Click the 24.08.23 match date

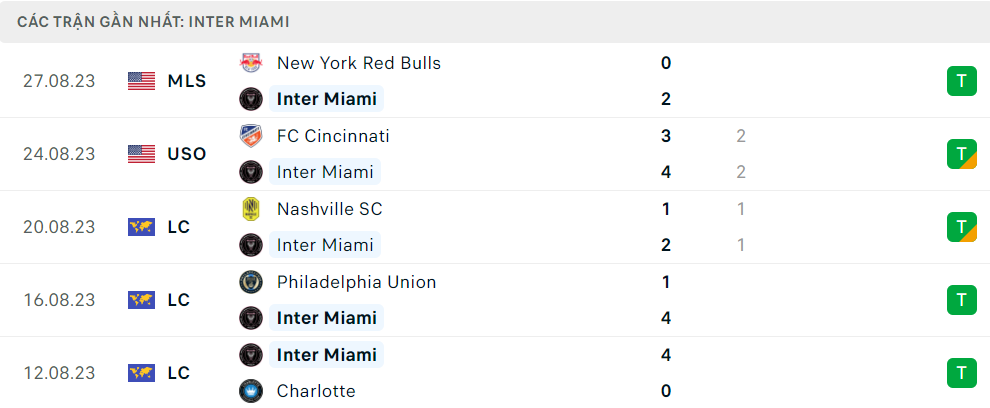pyautogui.click(x=59, y=154)
